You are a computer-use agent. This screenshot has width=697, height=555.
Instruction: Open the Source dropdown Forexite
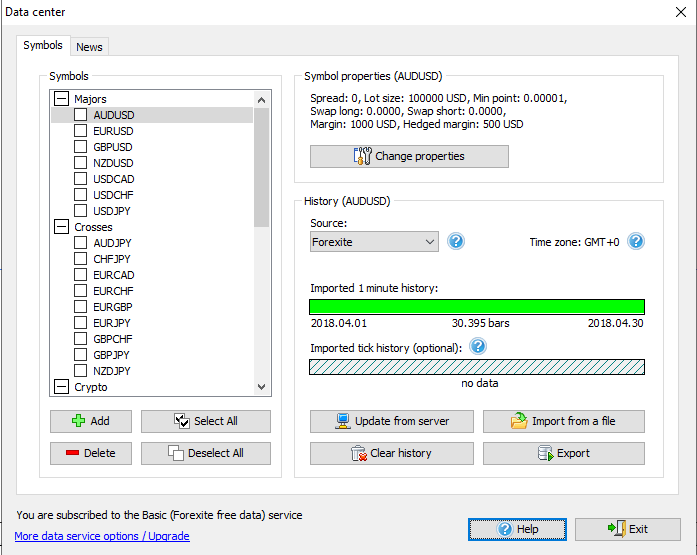(374, 242)
